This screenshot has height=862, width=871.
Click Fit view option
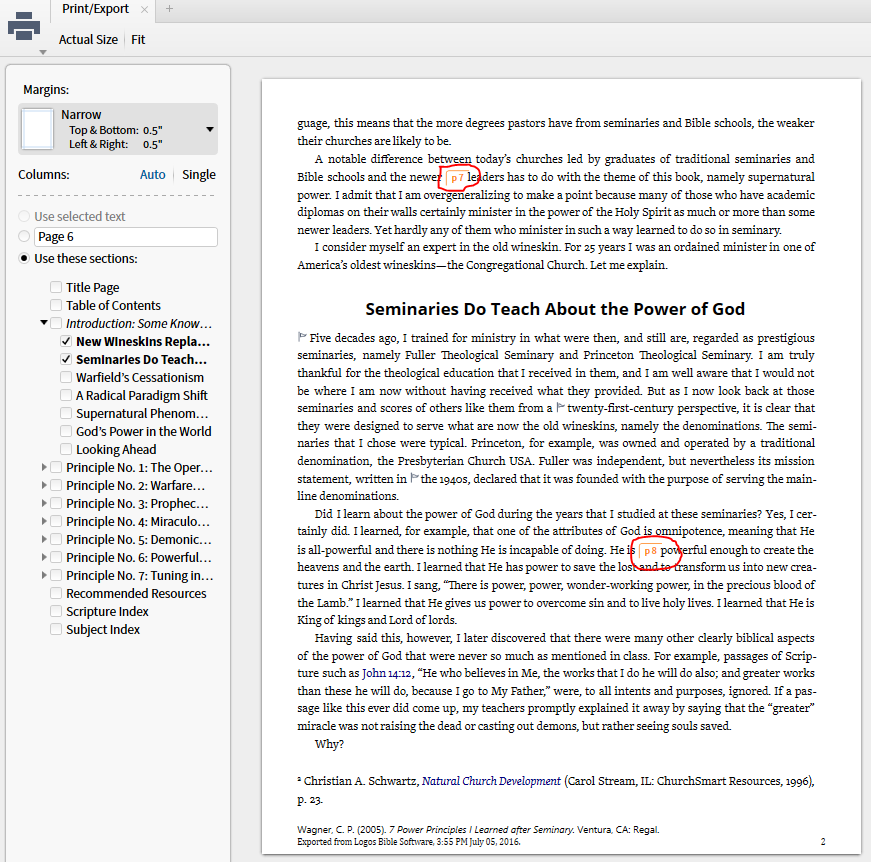click(x=138, y=40)
